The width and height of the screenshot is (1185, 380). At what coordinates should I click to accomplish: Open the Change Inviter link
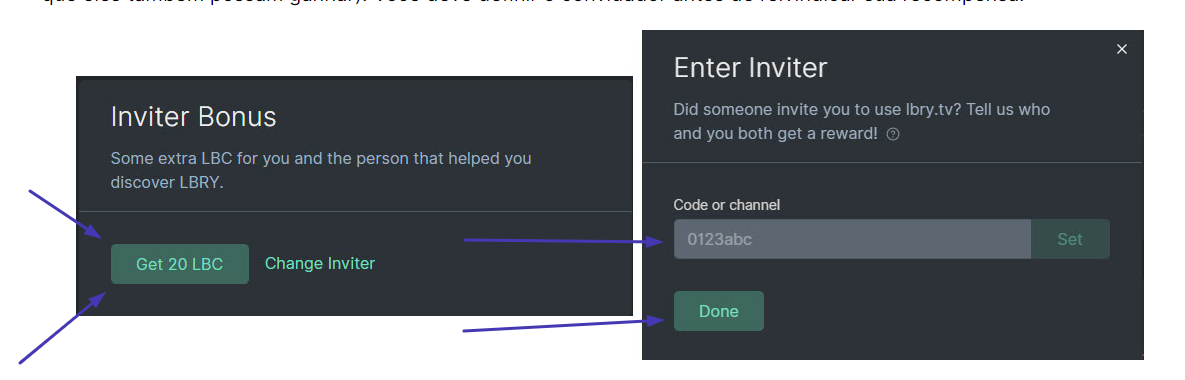[x=320, y=263]
